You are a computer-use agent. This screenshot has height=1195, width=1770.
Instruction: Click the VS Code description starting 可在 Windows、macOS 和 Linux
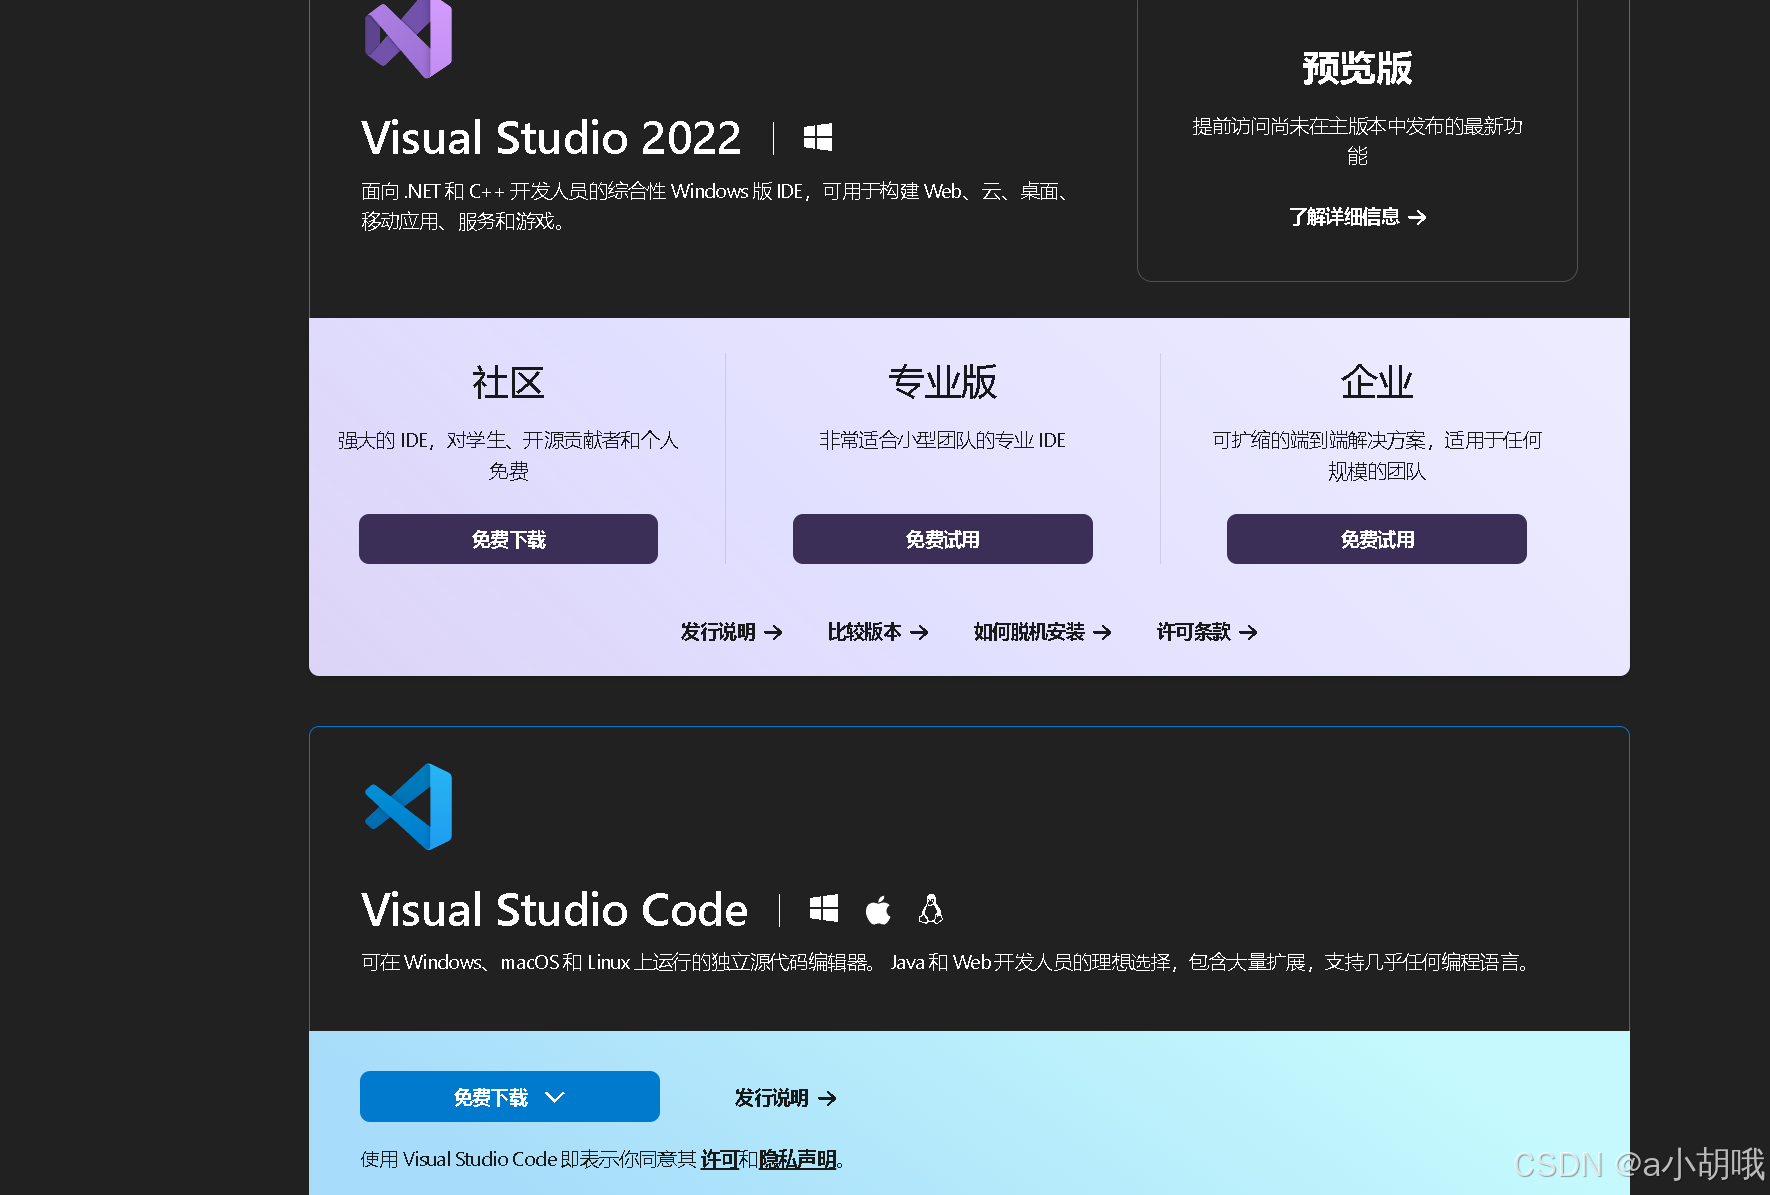(x=948, y=962)
